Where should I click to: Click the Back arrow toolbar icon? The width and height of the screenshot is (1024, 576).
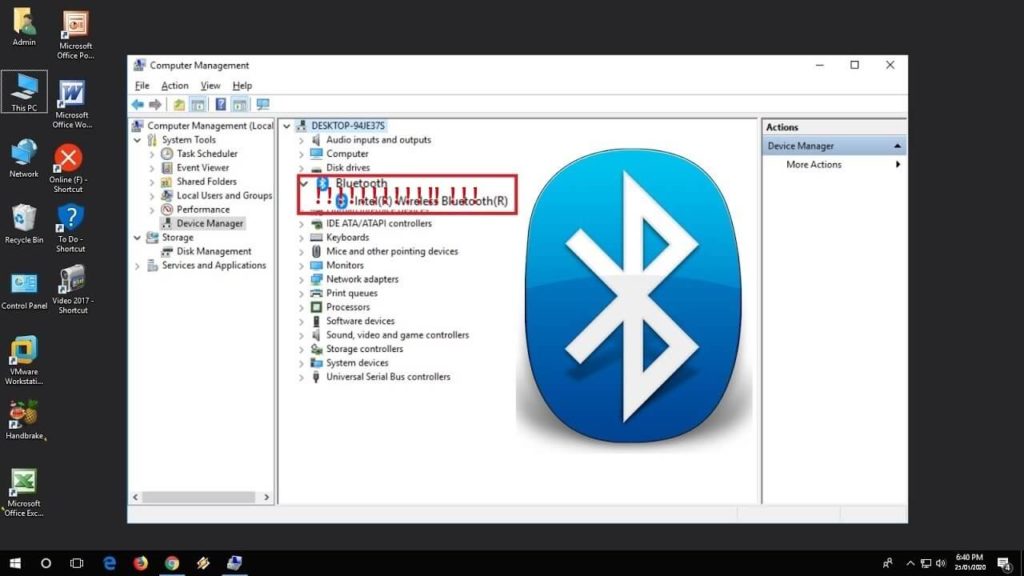138,104
